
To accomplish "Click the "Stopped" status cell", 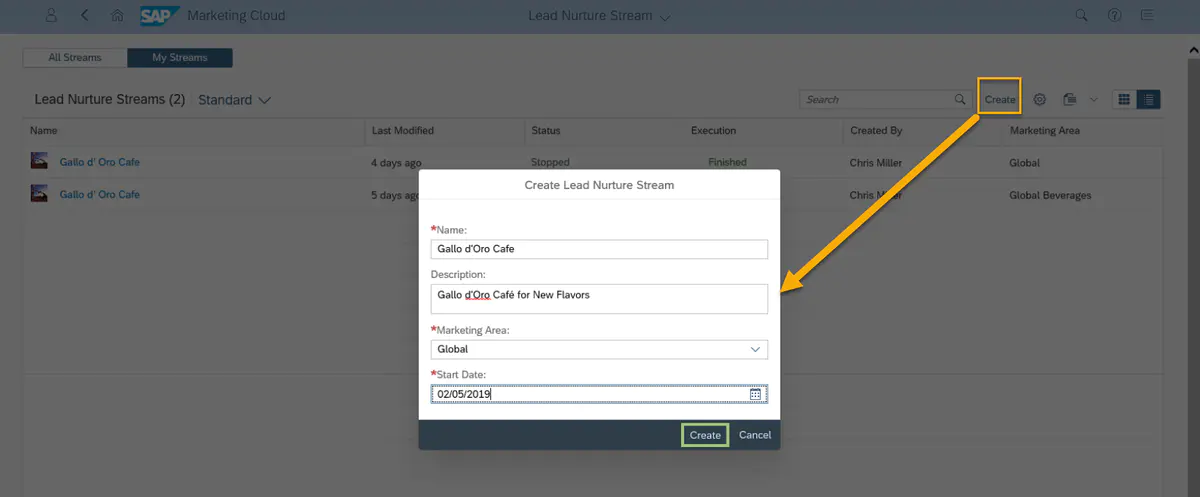I will pos(550,162).
